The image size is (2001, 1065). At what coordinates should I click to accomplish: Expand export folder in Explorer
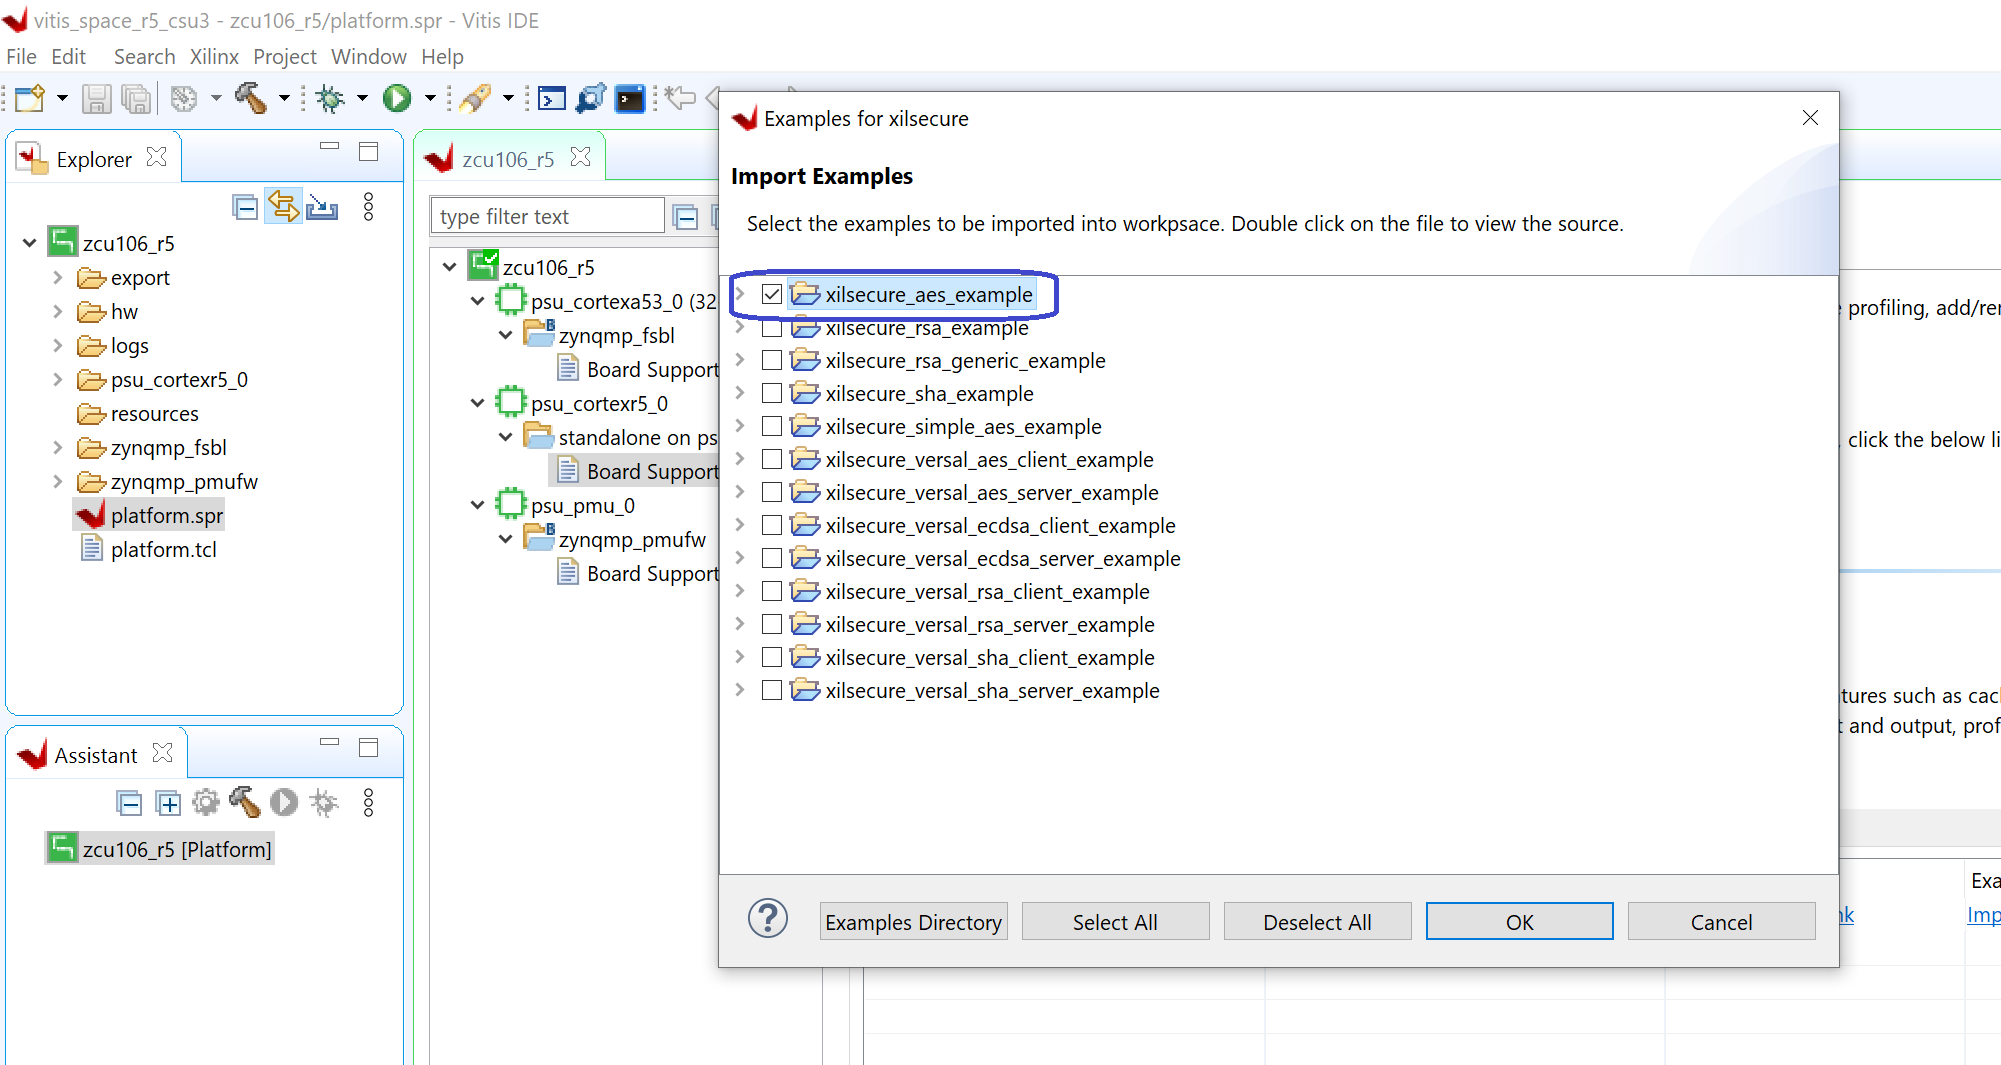(x=58, y=277)
